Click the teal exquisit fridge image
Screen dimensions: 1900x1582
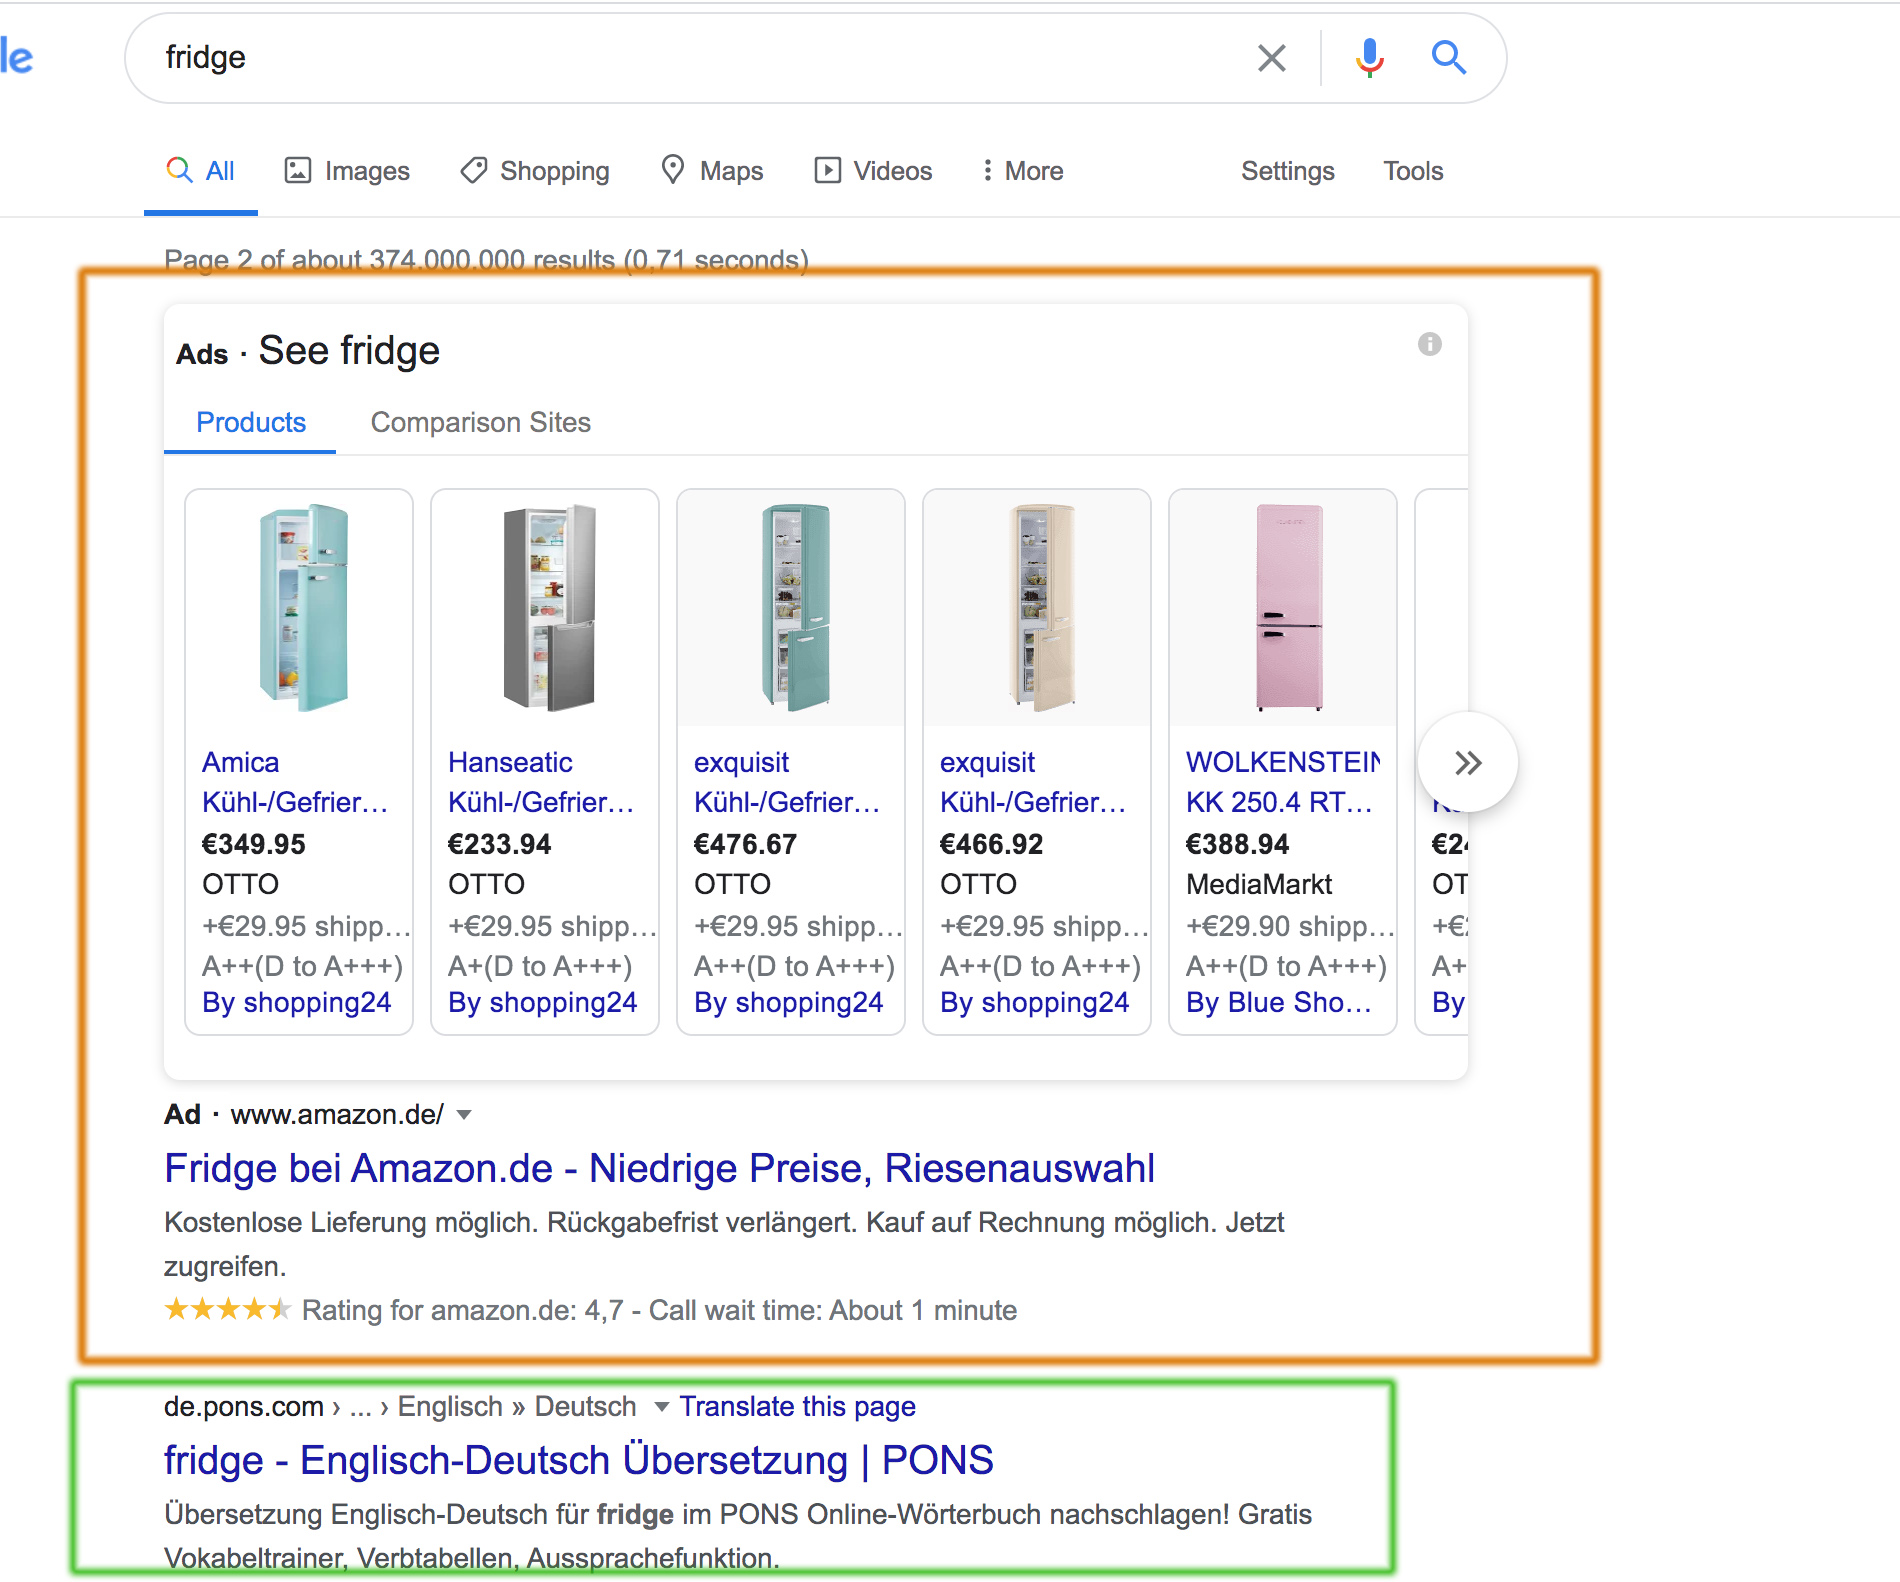[795, 608]
